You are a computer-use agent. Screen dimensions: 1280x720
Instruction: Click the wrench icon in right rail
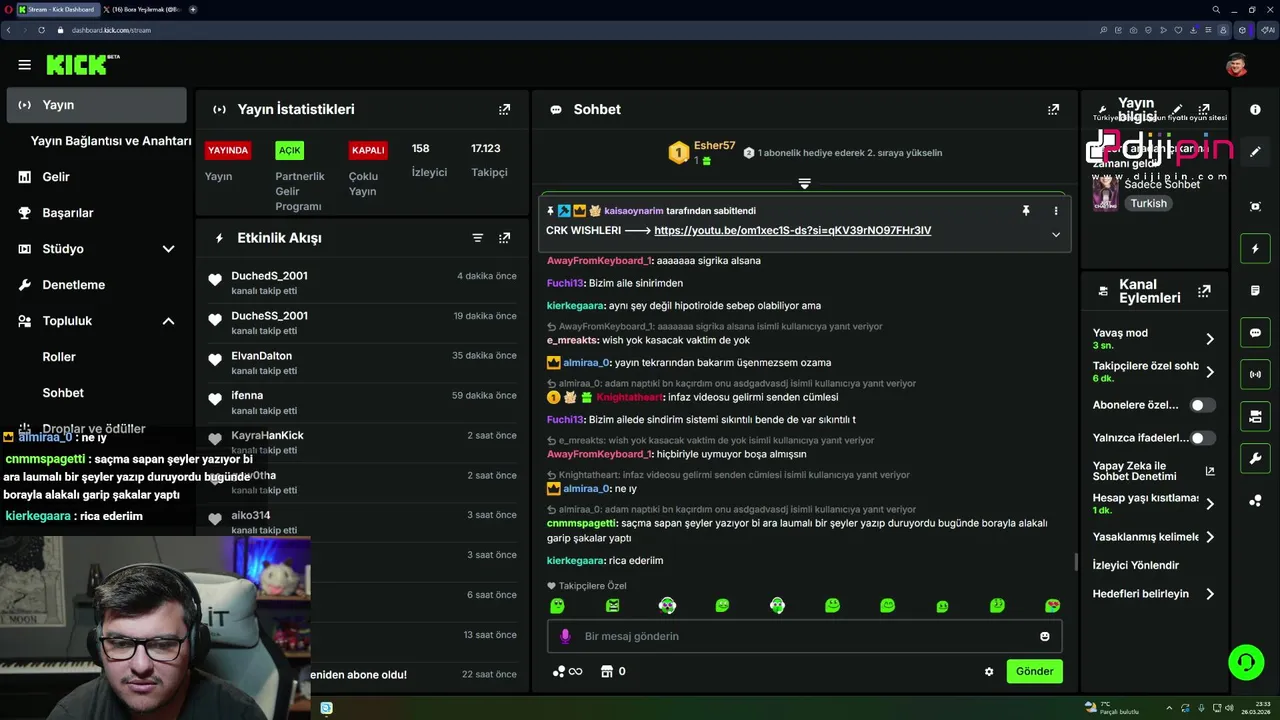1255,458
